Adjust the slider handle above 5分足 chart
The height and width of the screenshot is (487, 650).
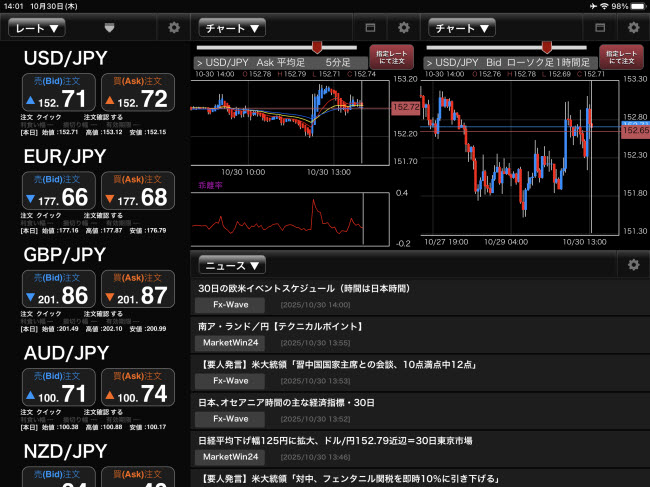tap(317, 47)
